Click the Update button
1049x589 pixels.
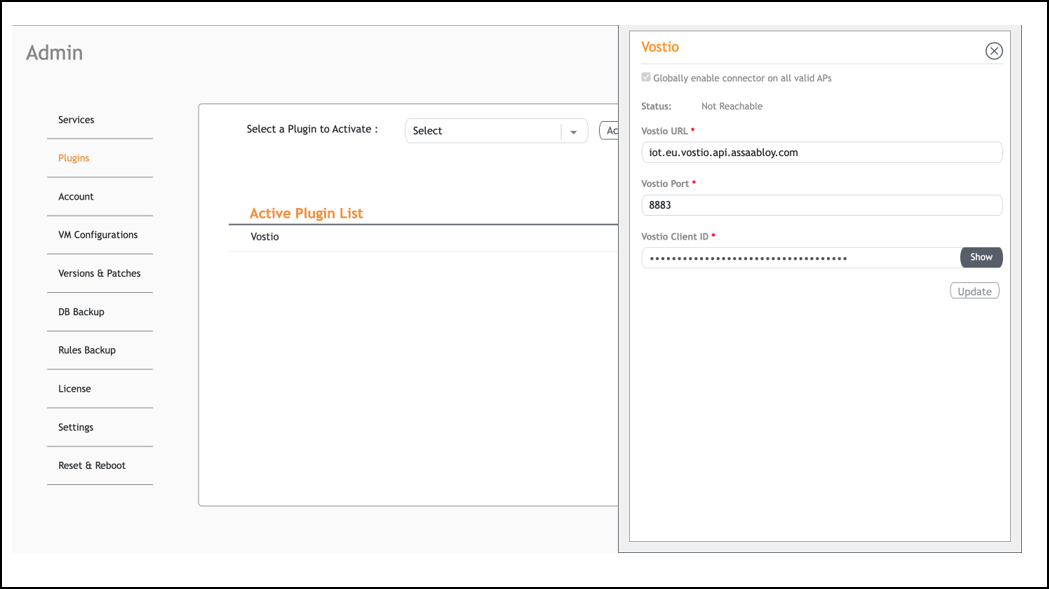coord(974,291)
